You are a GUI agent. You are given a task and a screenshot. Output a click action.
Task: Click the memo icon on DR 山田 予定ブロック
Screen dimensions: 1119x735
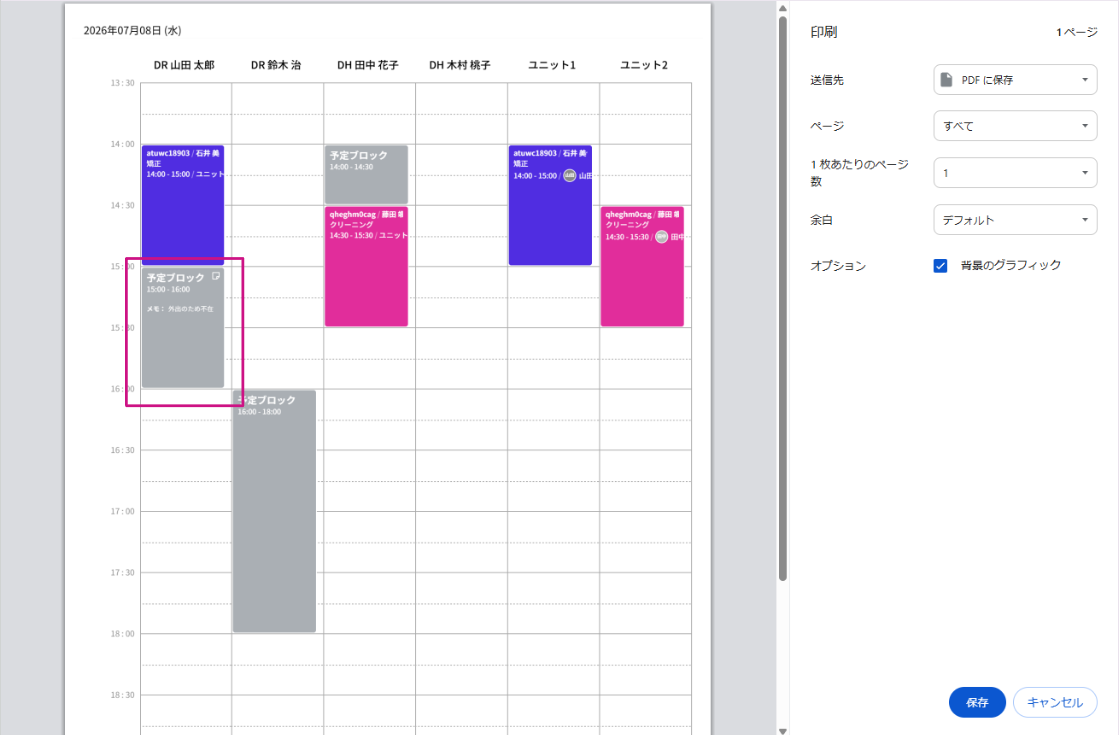216,276
